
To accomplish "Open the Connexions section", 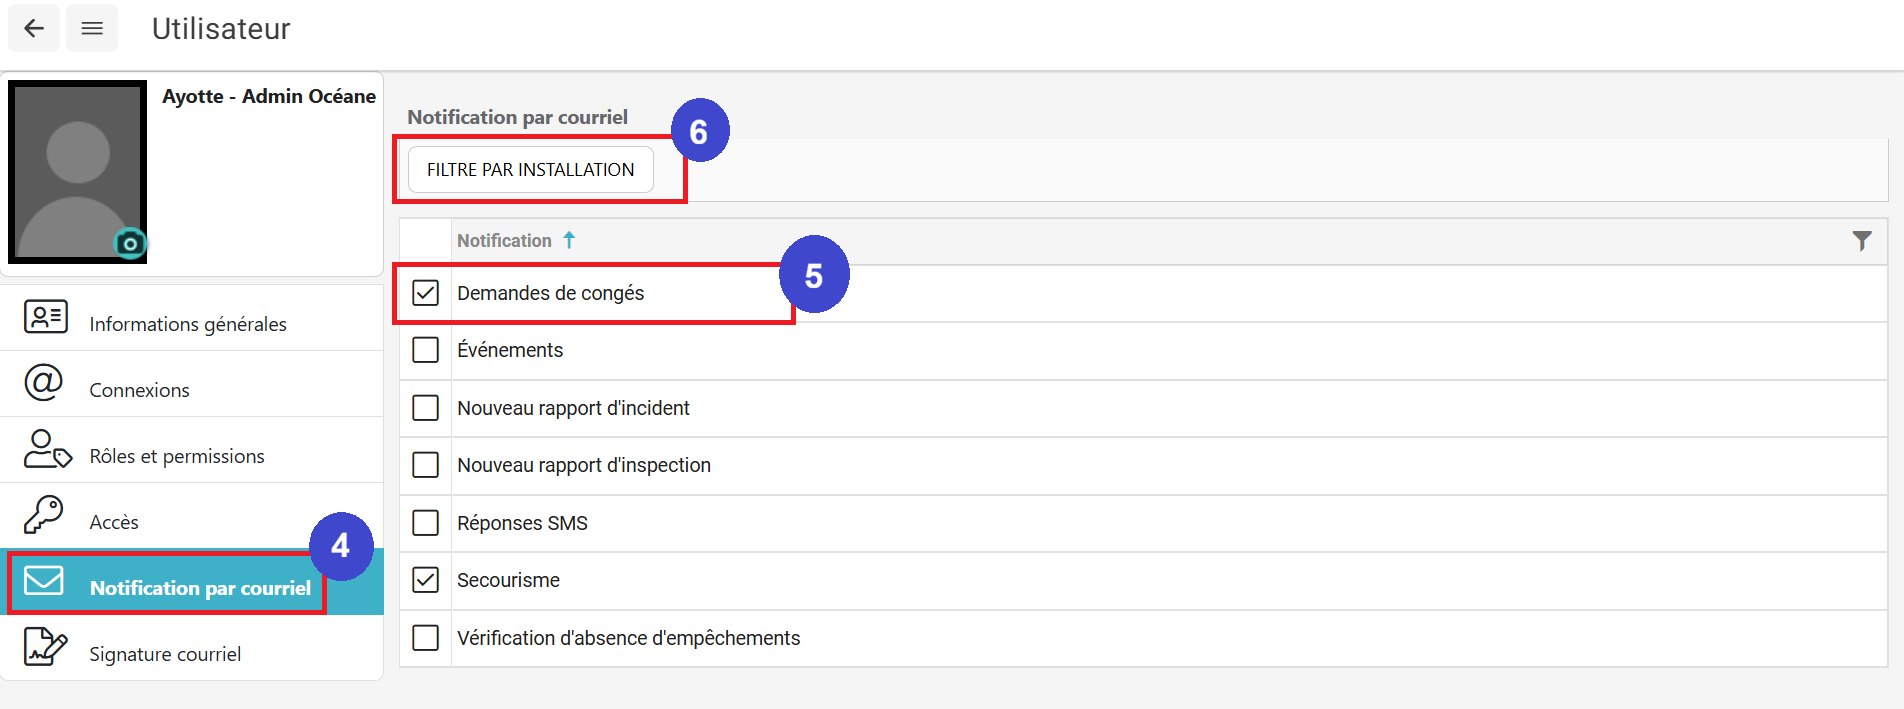I will click(x=139, y=390).
